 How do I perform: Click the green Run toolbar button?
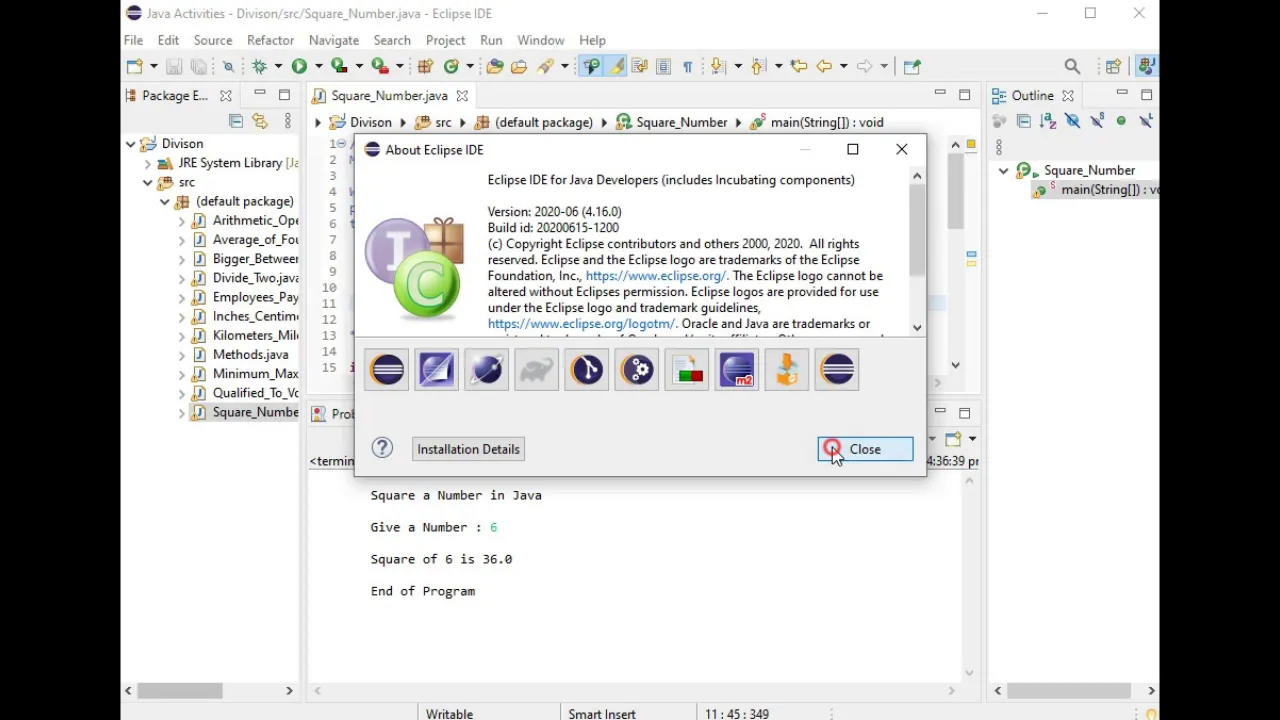299,67
